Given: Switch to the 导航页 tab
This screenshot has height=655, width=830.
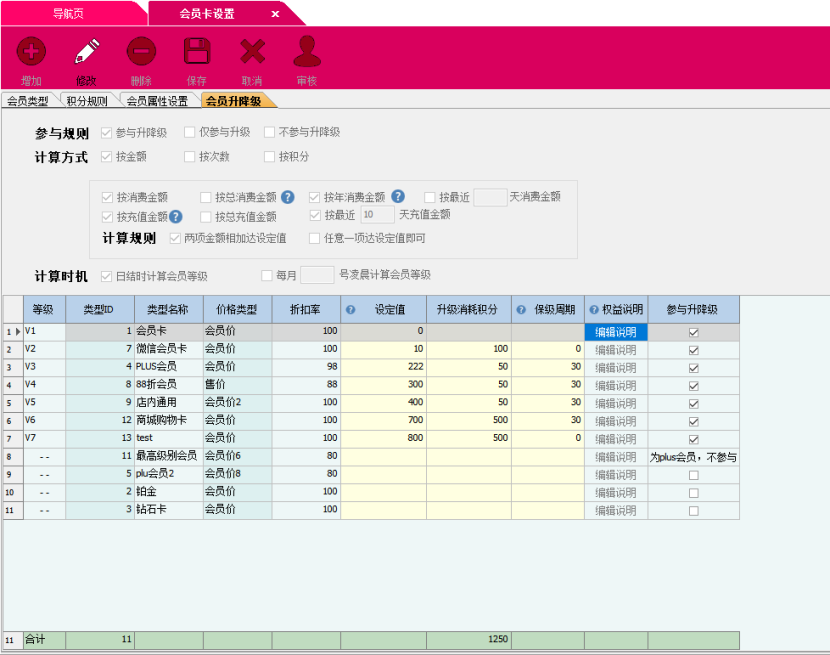Looking at the screenshot, I should click(68, 14).
